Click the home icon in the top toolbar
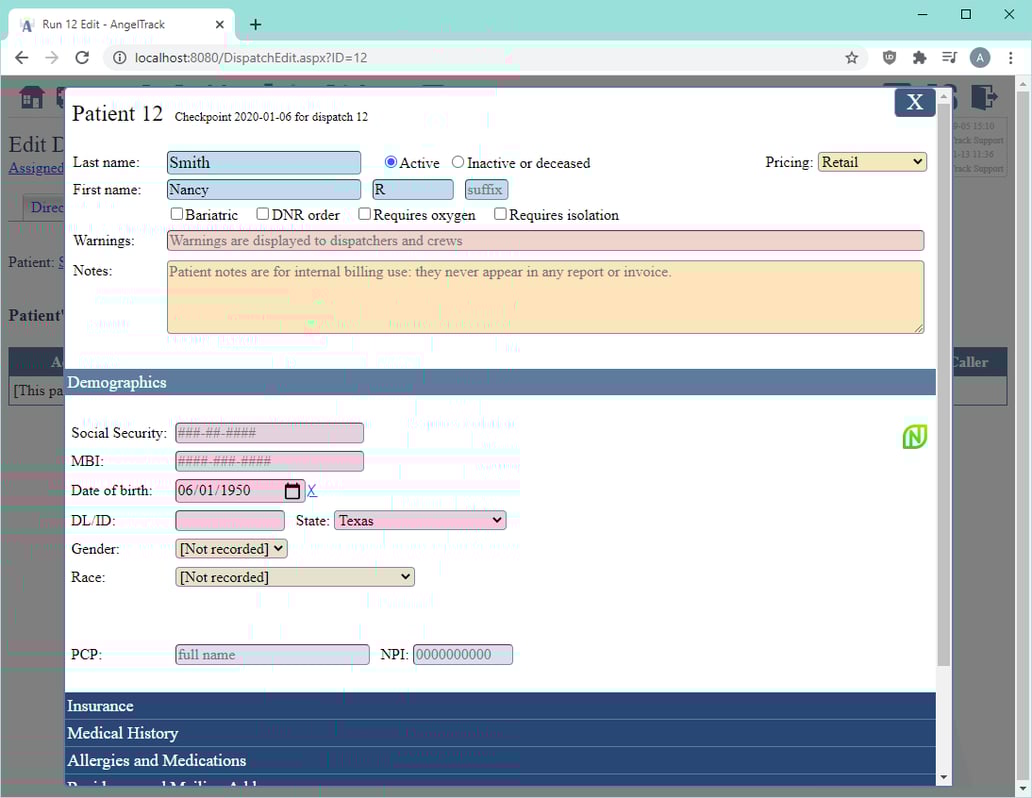Screen dimensions: 1032x798 point(30,97)
